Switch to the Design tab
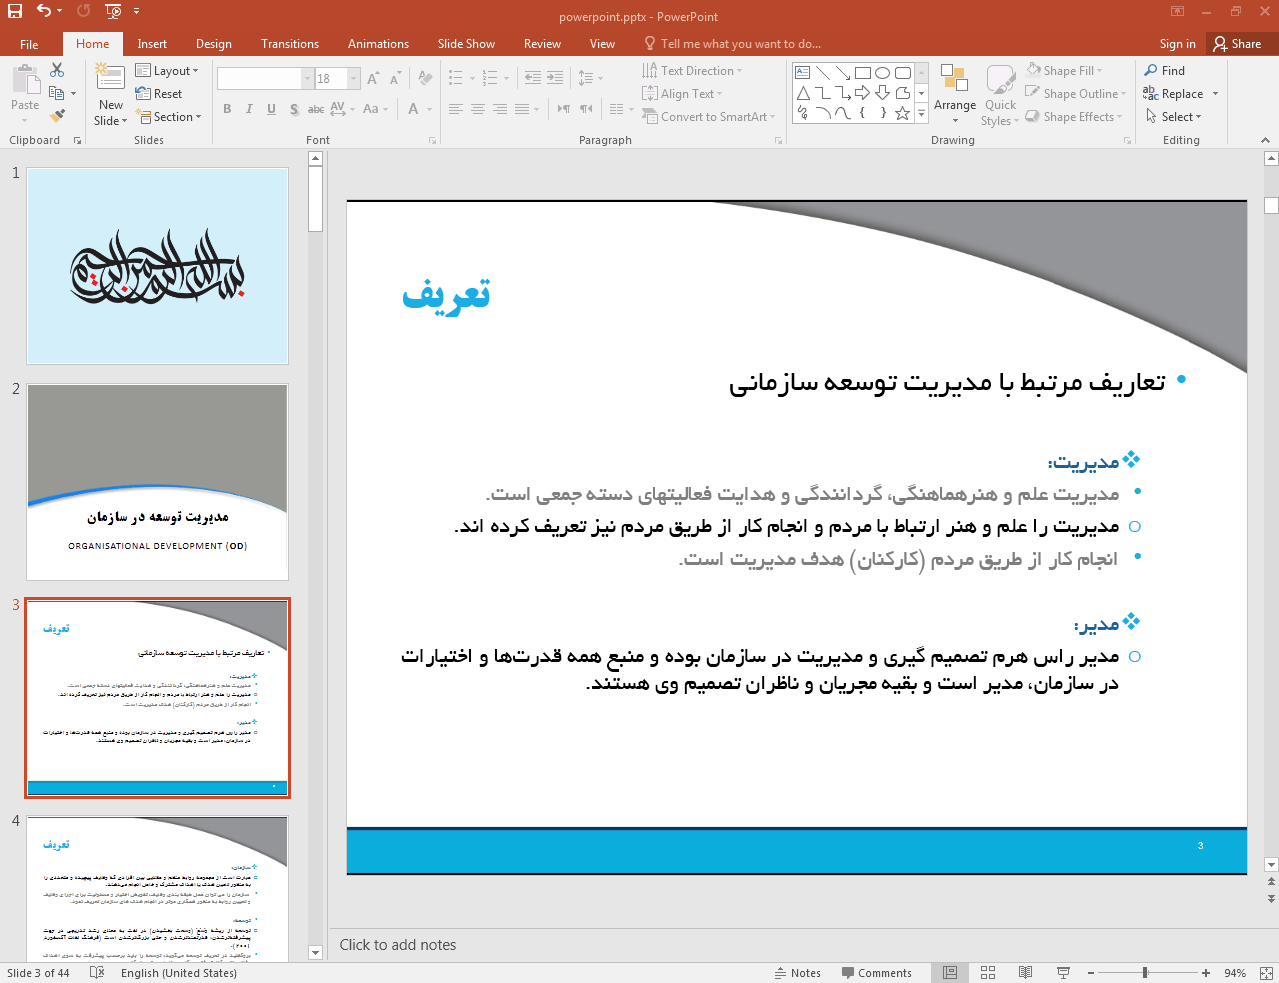 [214, 44]
